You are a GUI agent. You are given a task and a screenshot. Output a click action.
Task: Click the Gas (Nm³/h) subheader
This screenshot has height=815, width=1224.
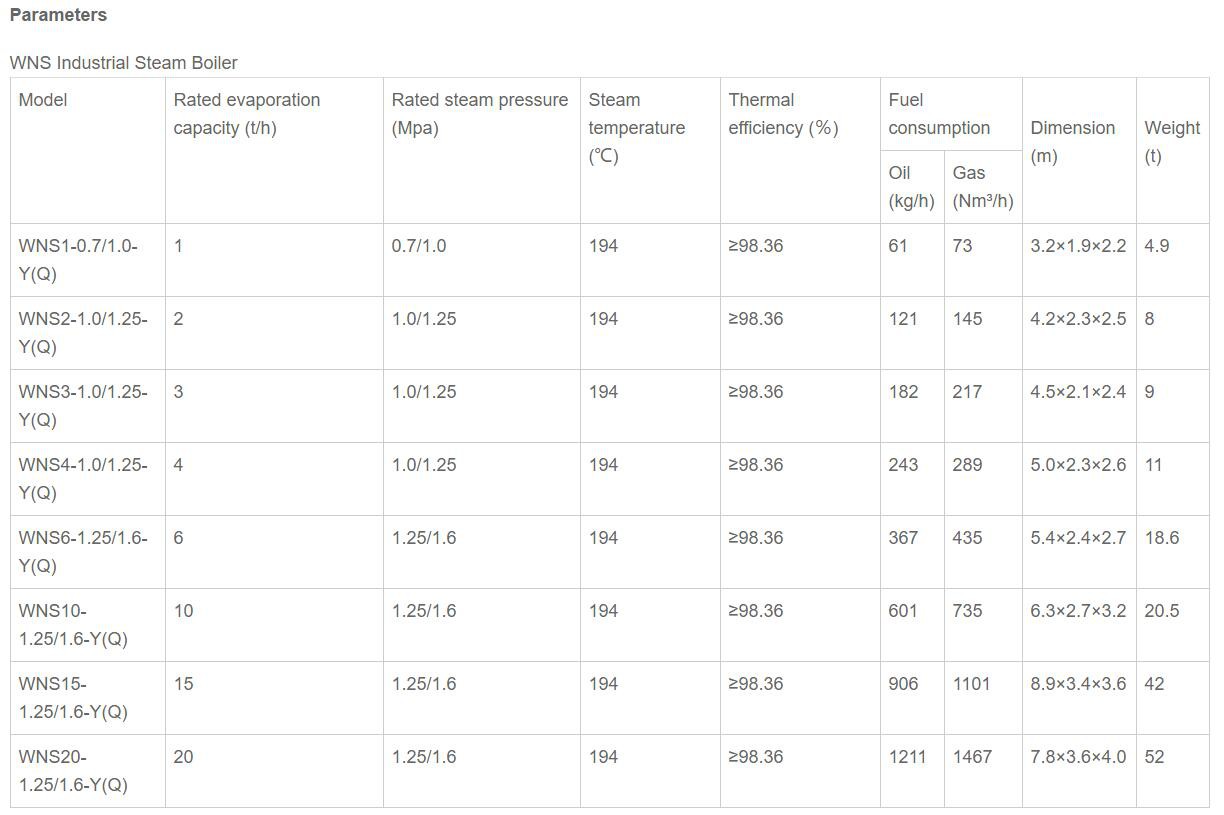click(x=982, y=187)
